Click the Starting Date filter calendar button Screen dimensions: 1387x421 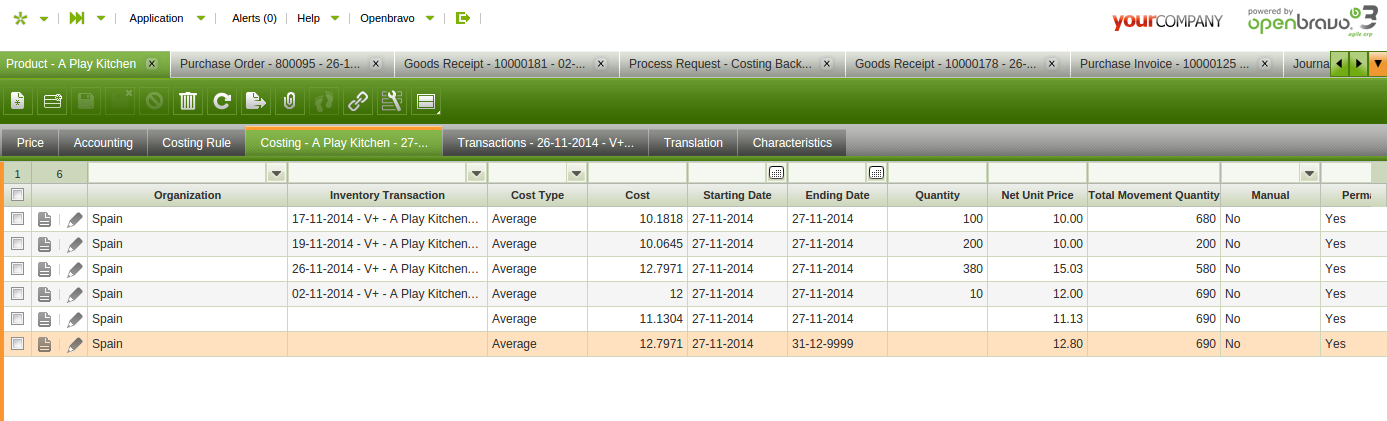(x=776, y=173)
